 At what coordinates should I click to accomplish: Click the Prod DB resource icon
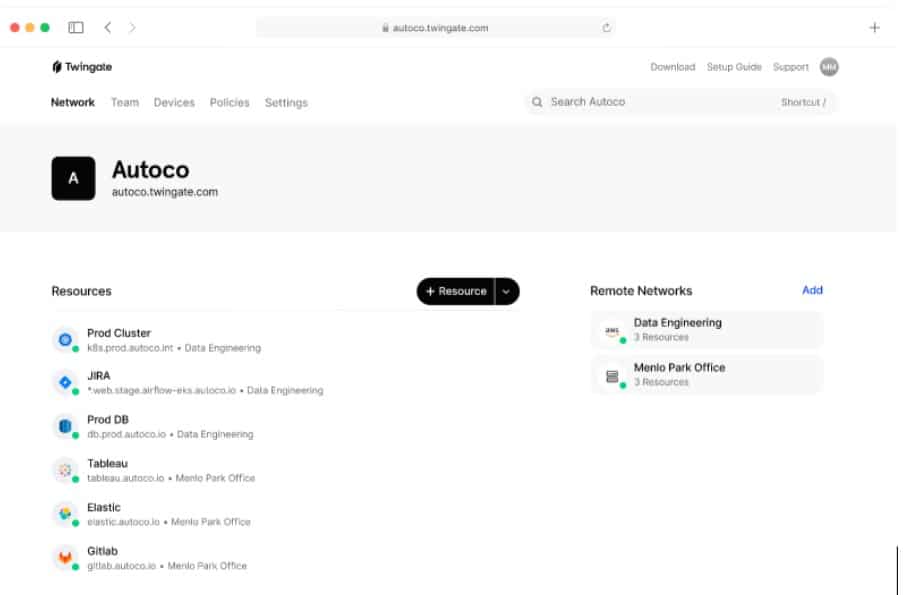(x=65, y=426)
